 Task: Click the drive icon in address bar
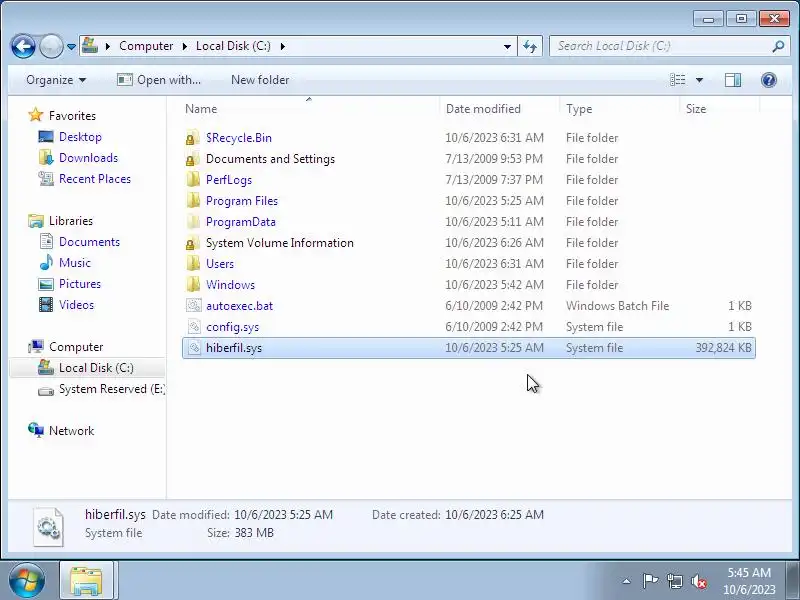click(x=90, y=45)
